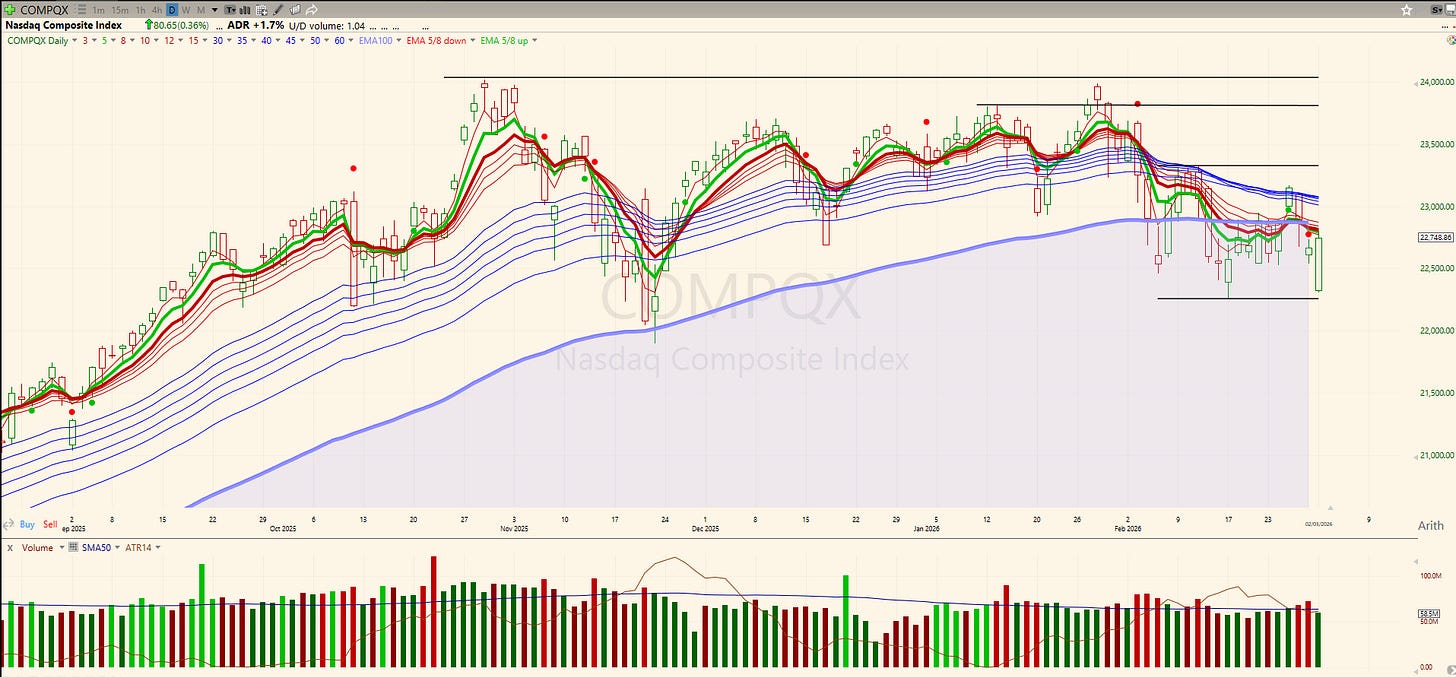
Task: Click the monitor layout icon at top right
Action: click(1450, 10)
